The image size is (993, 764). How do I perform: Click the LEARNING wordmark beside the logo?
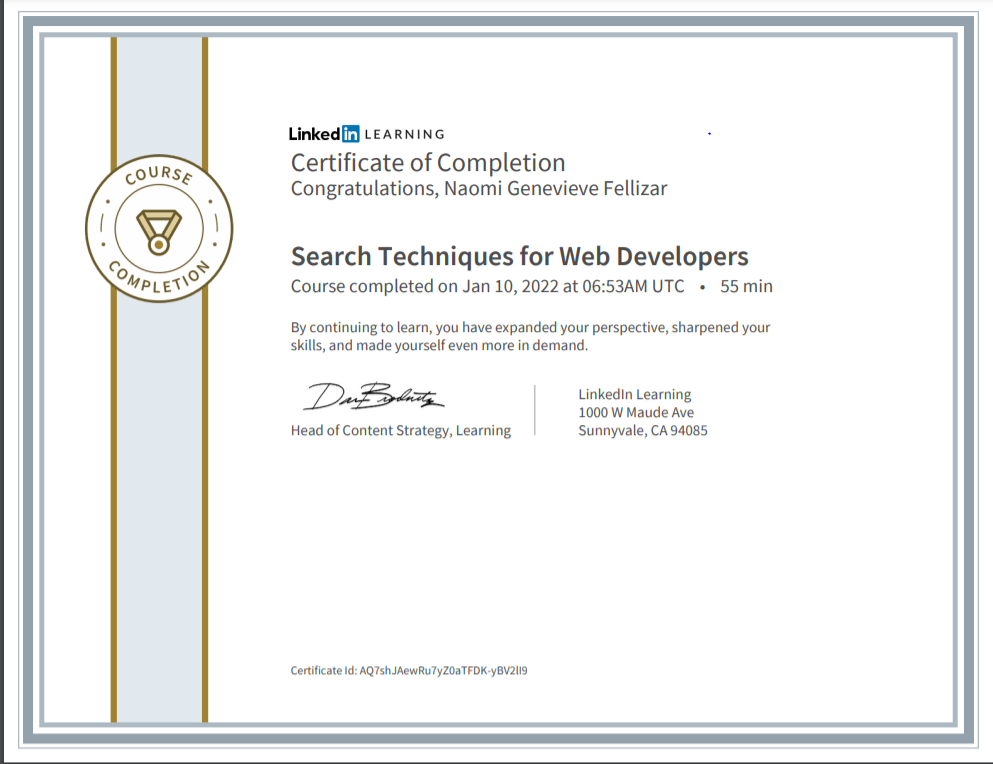pos(404,134)
